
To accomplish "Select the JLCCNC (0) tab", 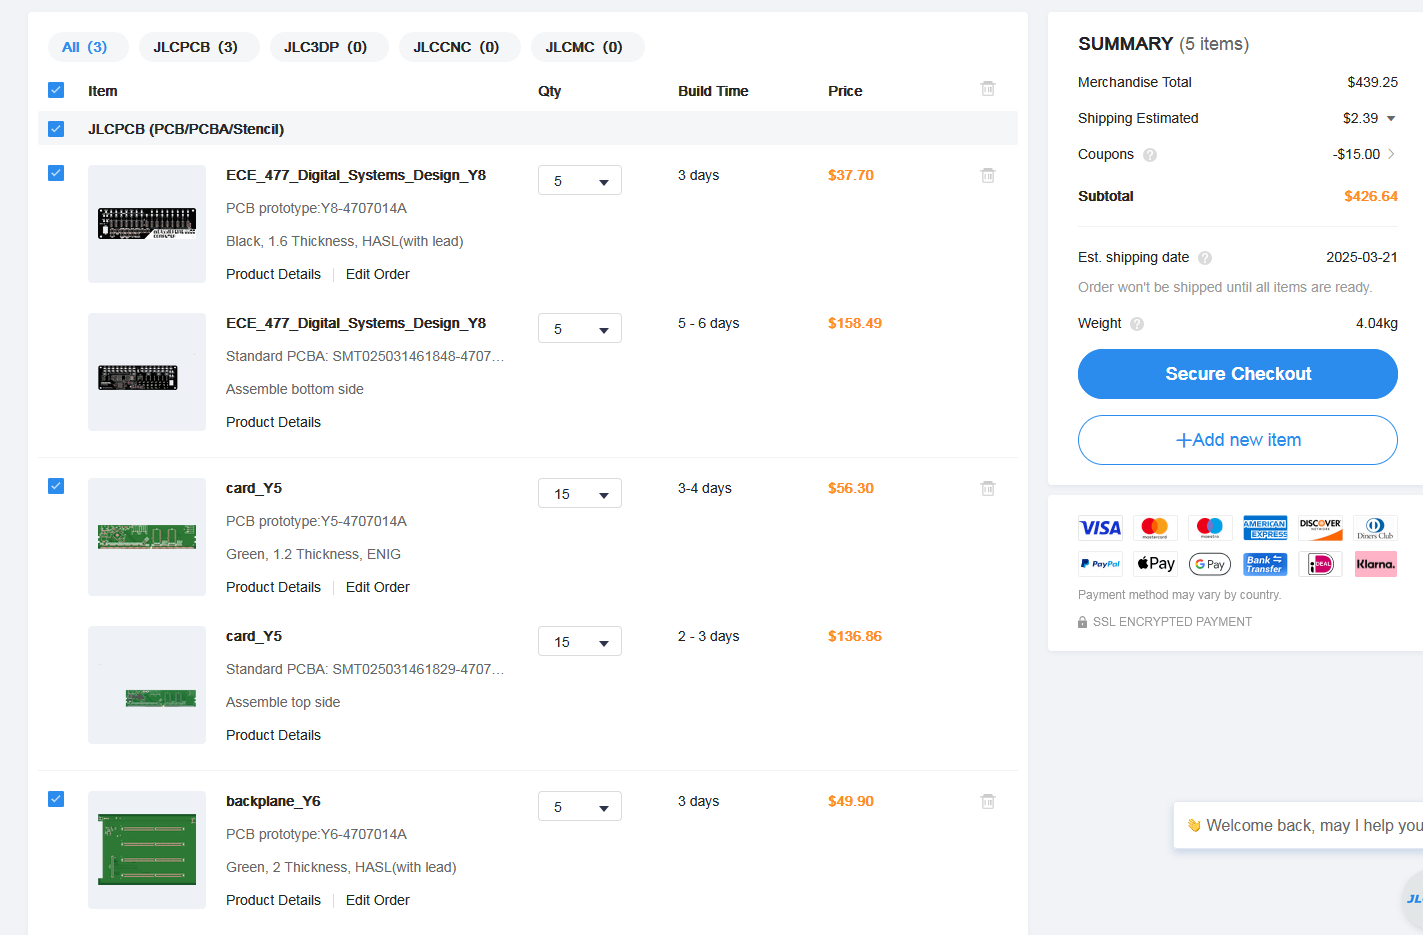I will point(456,47).
